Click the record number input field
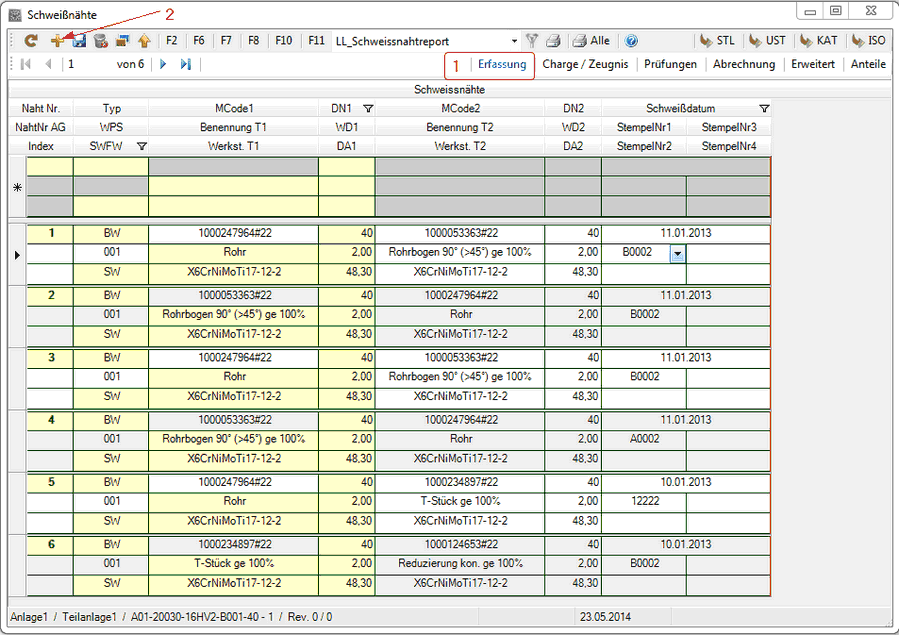The width and height of the screenshot is (899, 635). [x=88, y=64]
